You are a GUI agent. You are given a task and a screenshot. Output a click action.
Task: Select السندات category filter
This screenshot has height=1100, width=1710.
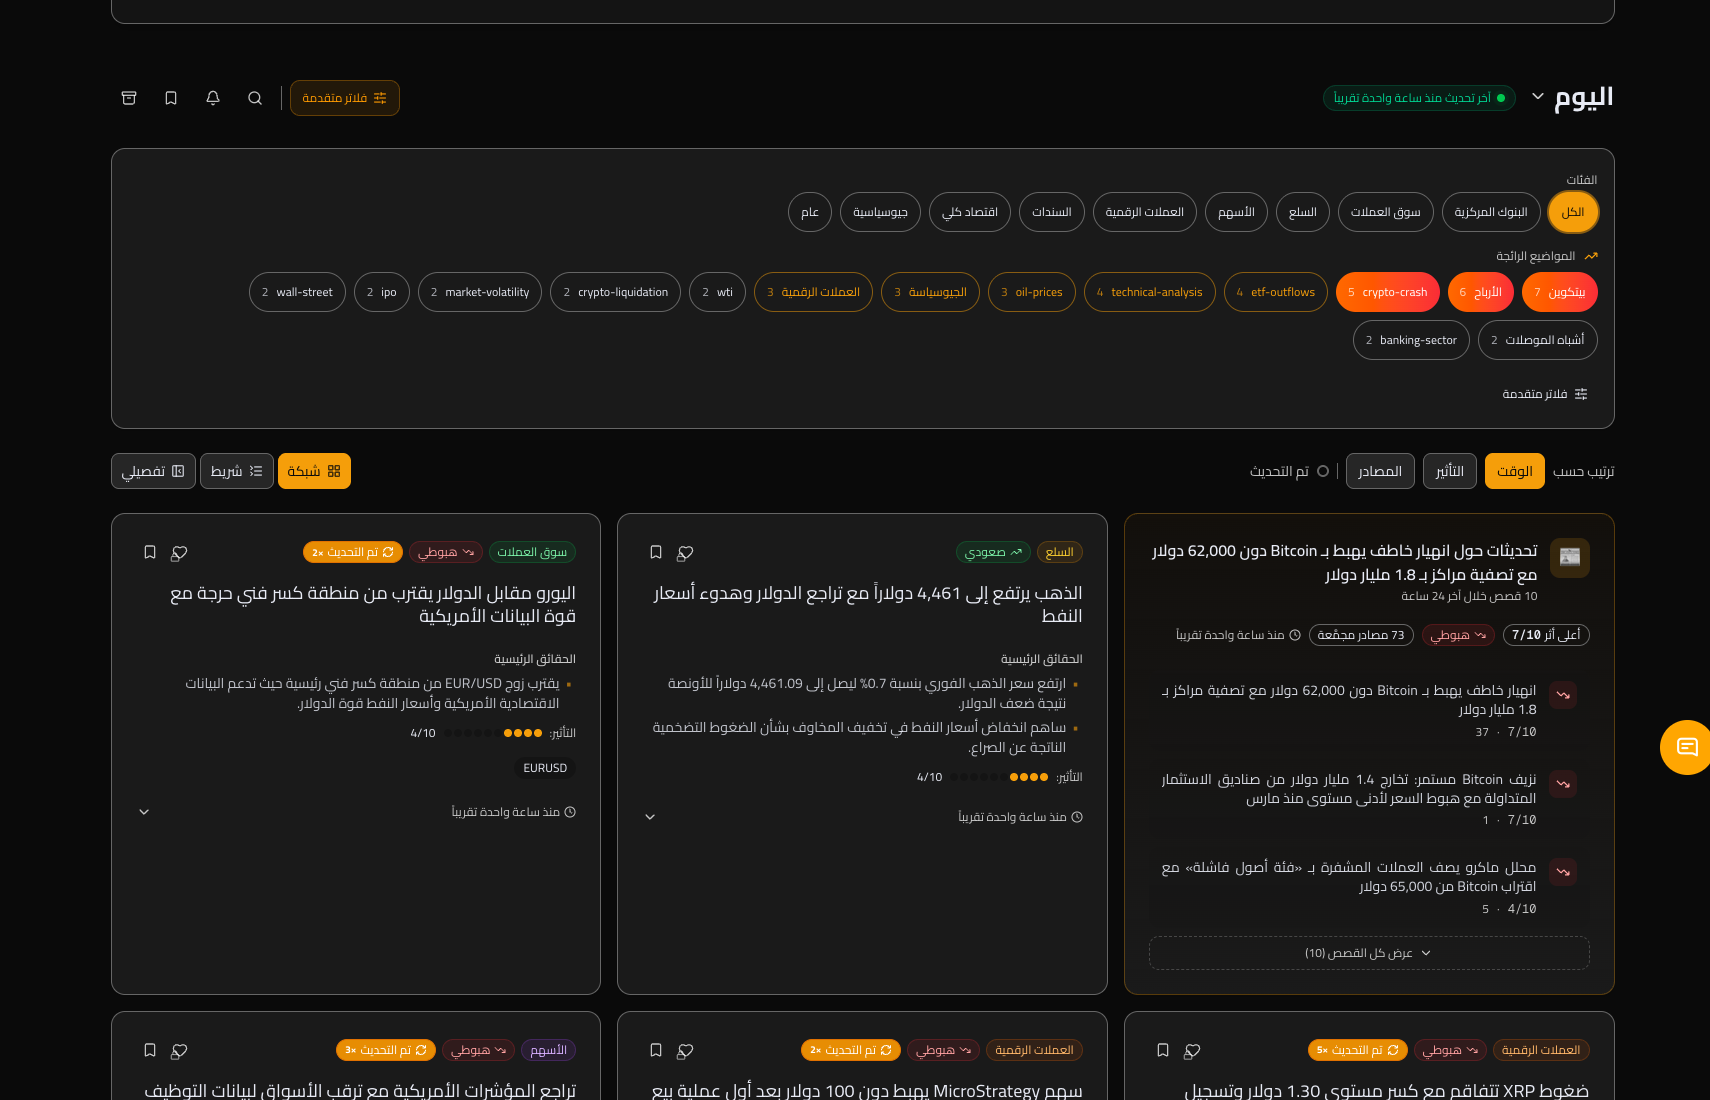click(1052, 212)
